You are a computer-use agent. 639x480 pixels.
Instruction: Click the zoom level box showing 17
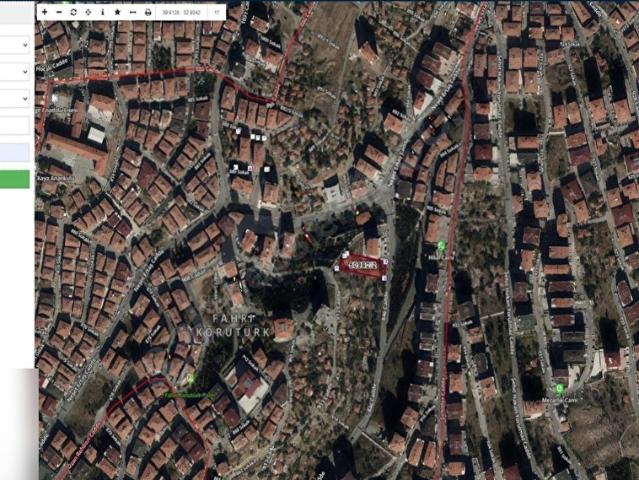217,12
